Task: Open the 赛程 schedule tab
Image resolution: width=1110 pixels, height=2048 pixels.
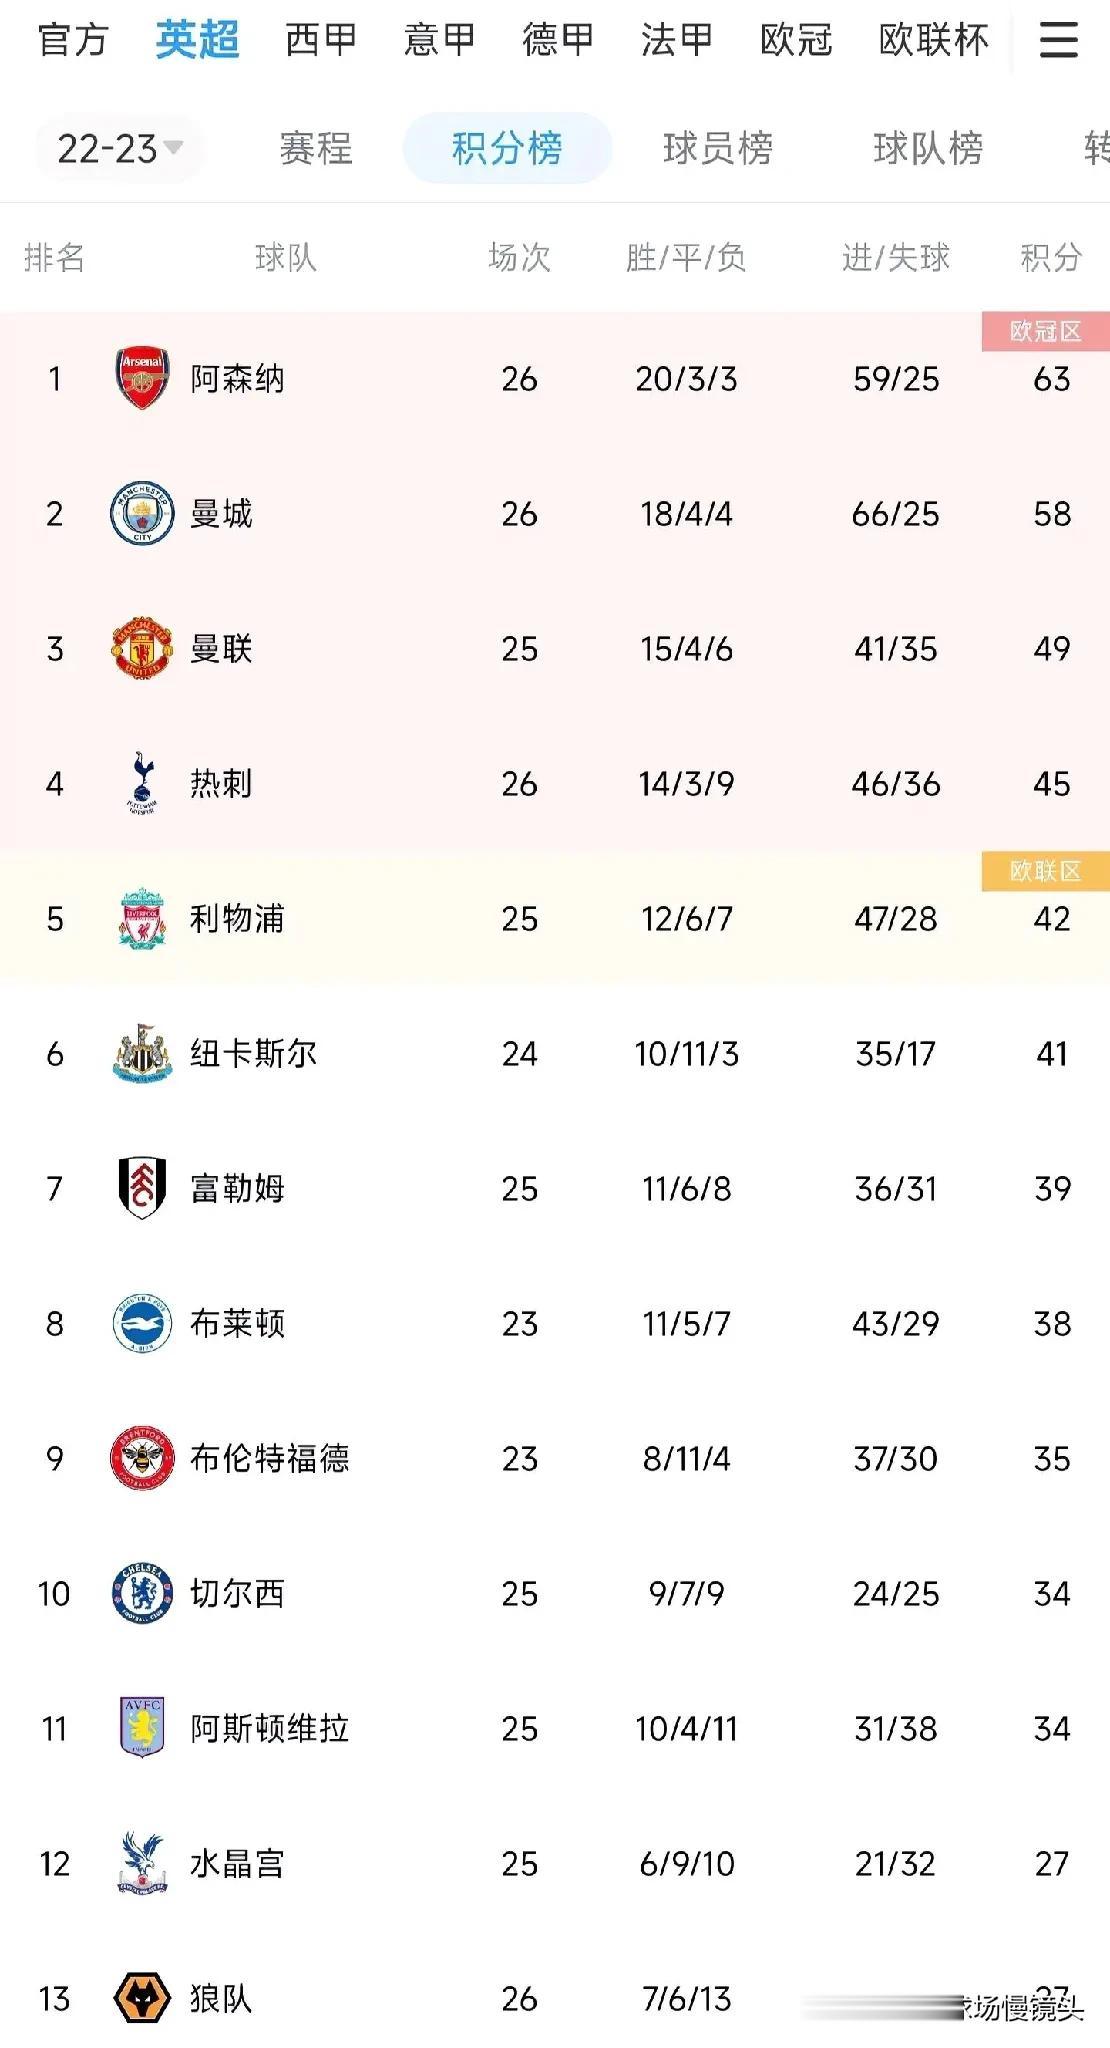Action: [316, 149]
